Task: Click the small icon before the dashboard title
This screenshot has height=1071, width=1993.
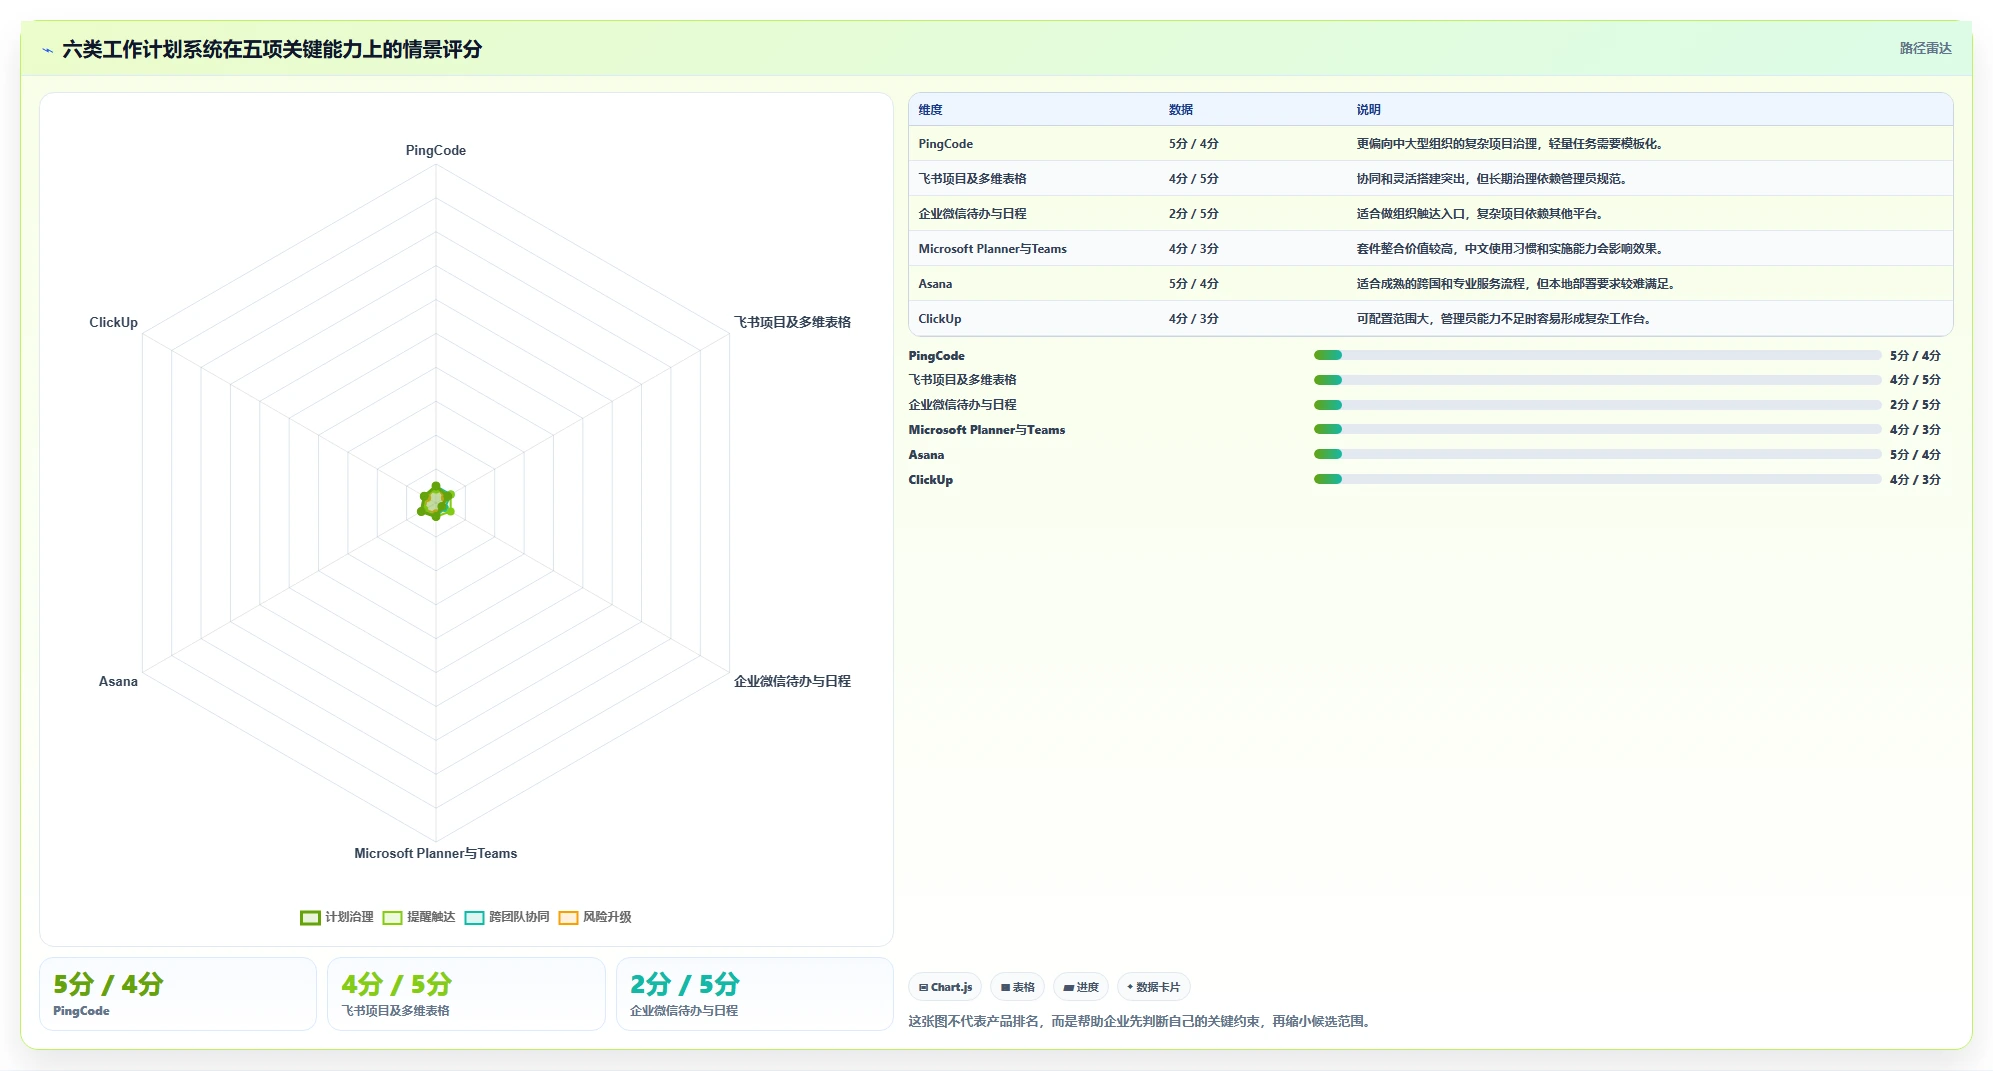Action: pyautogui.click(x=47, y=50)
